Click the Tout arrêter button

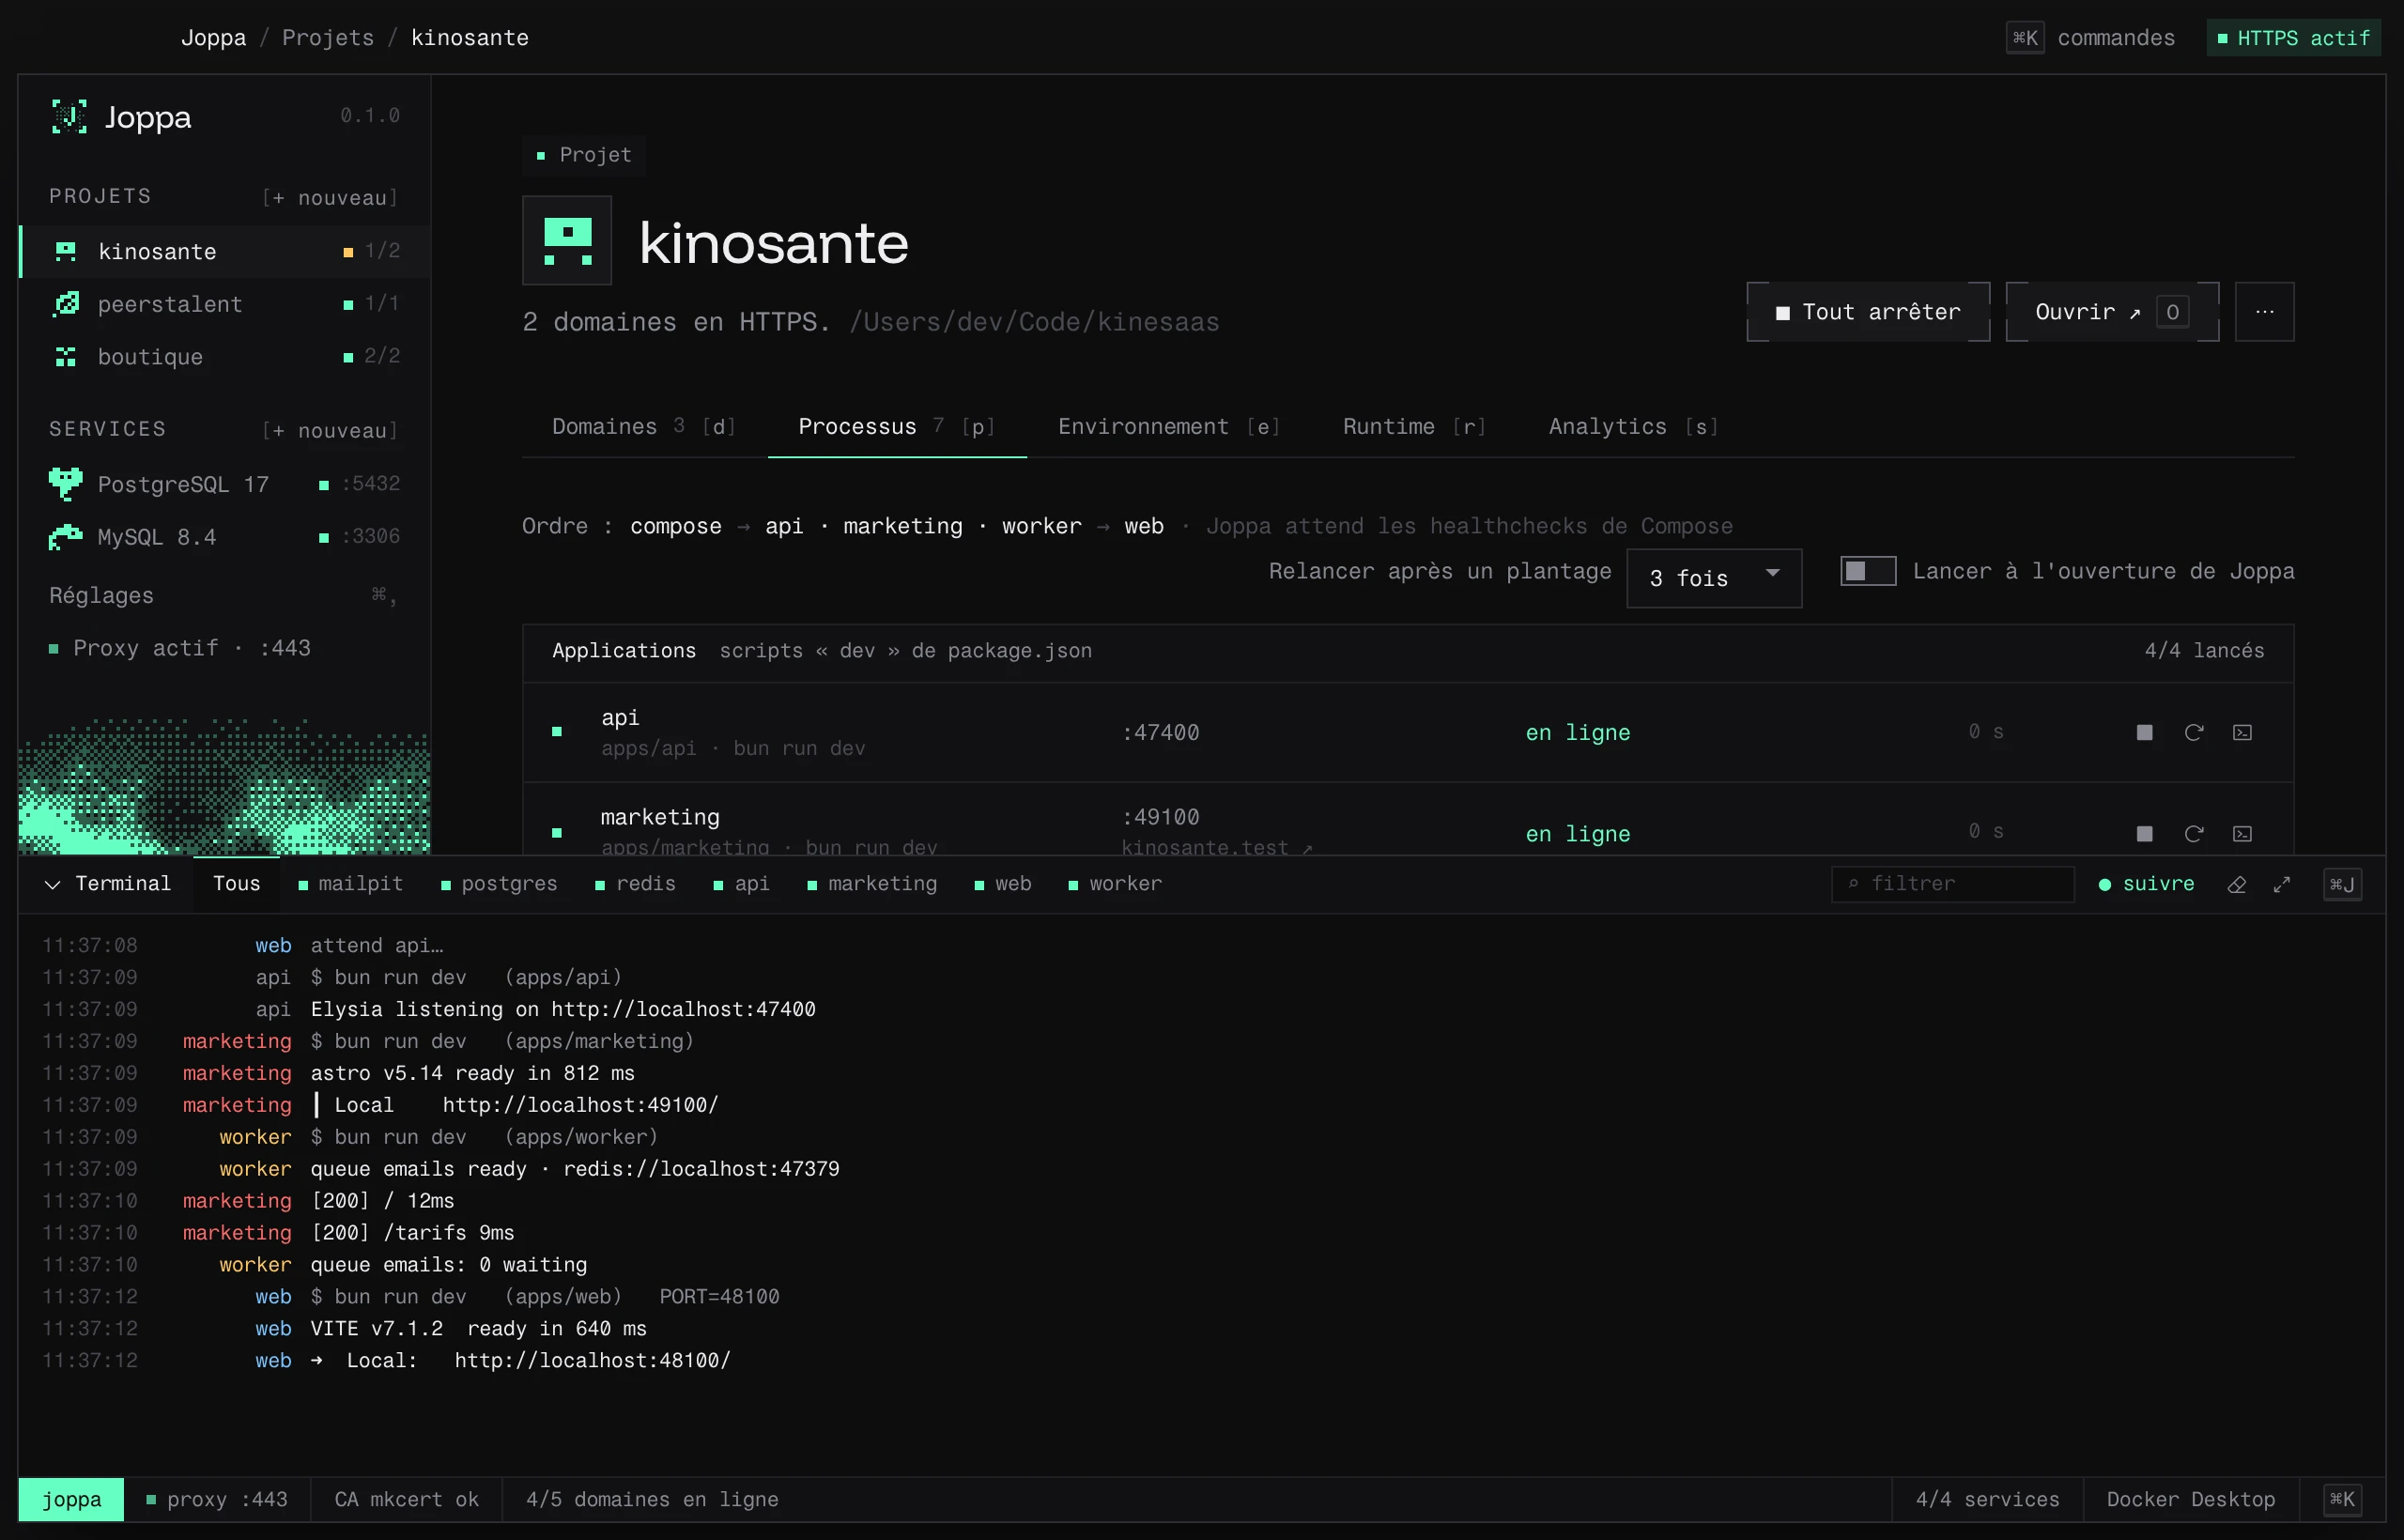(x=1868, y=312)
